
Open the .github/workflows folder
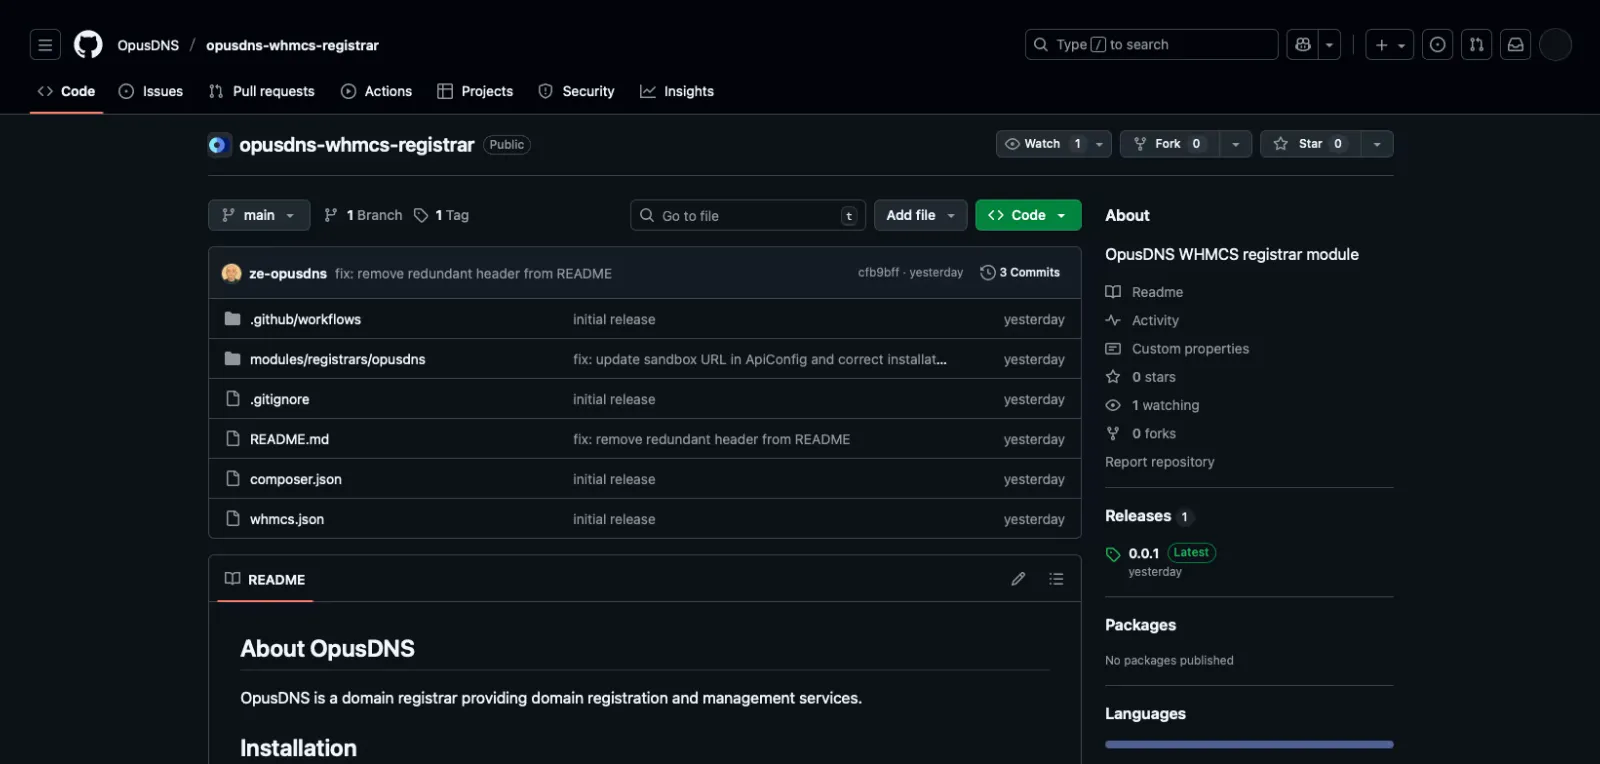pyautogui.click(x=305, y=319)
